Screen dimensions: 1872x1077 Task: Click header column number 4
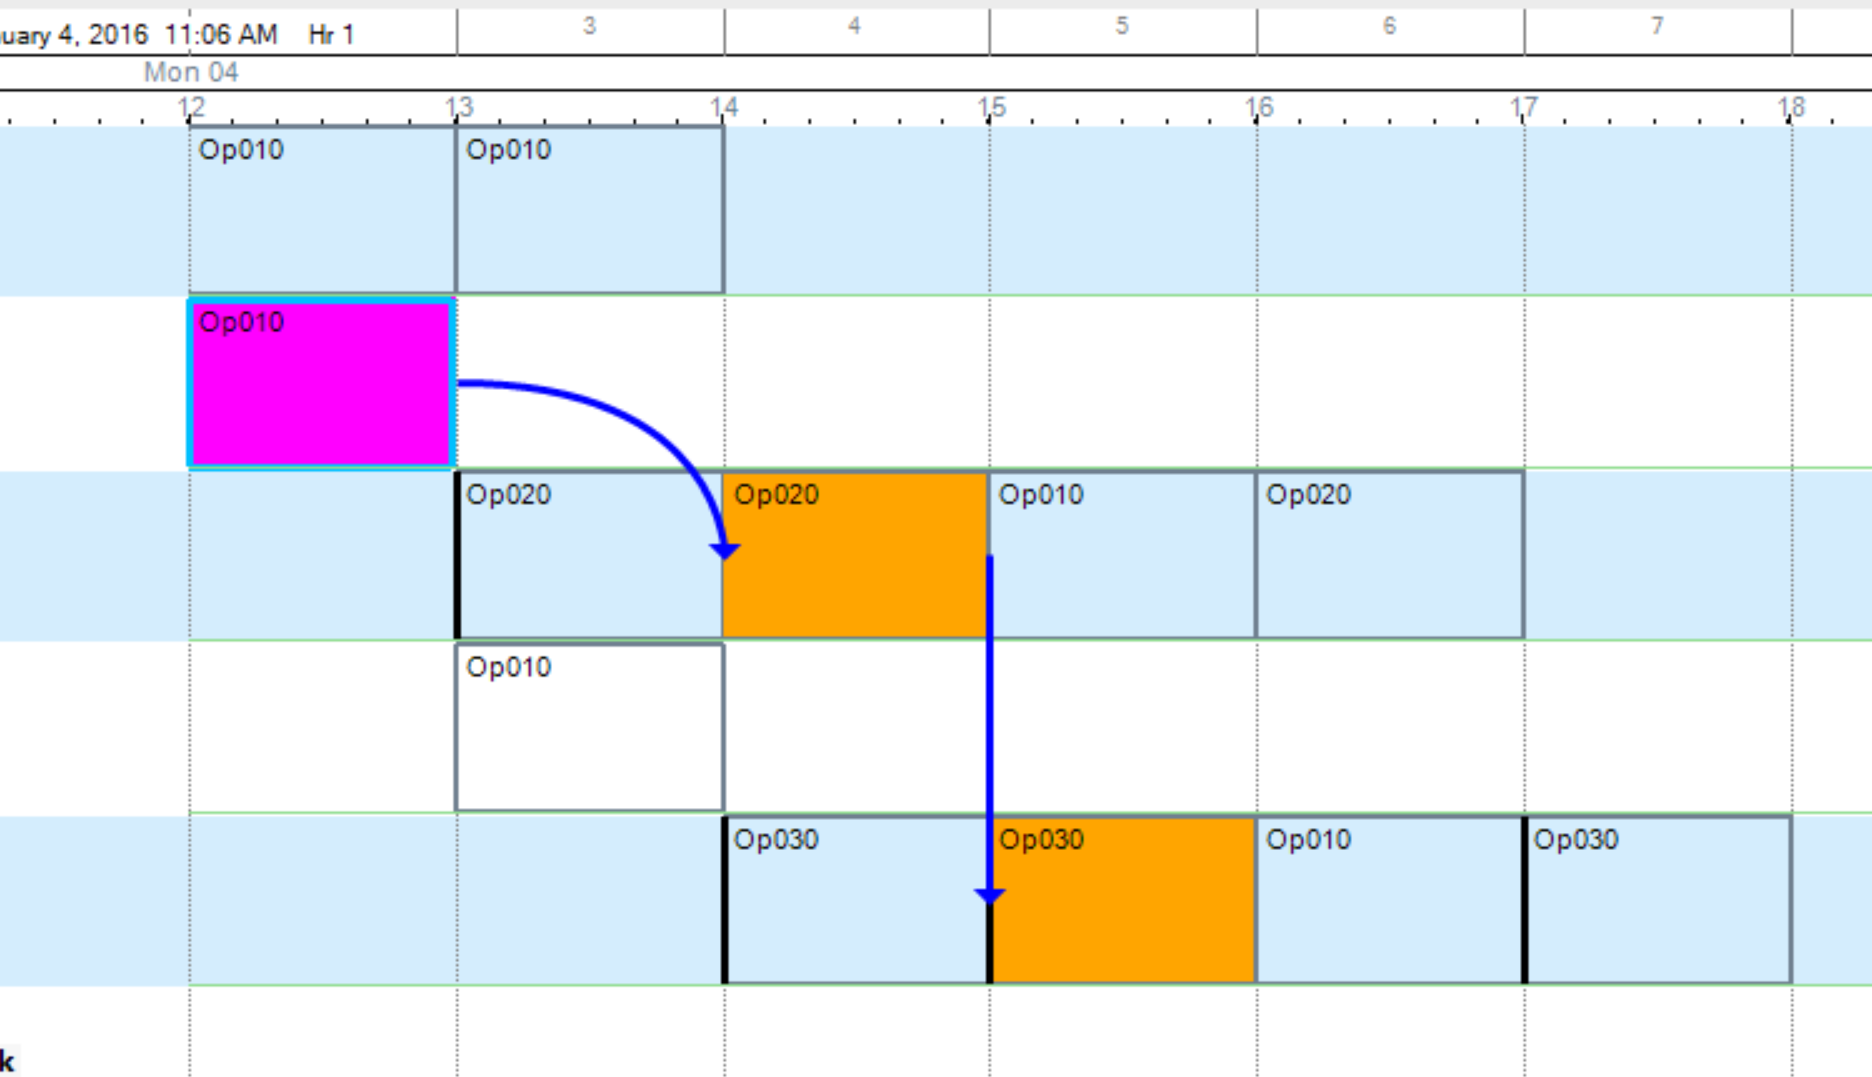point(854,26)
